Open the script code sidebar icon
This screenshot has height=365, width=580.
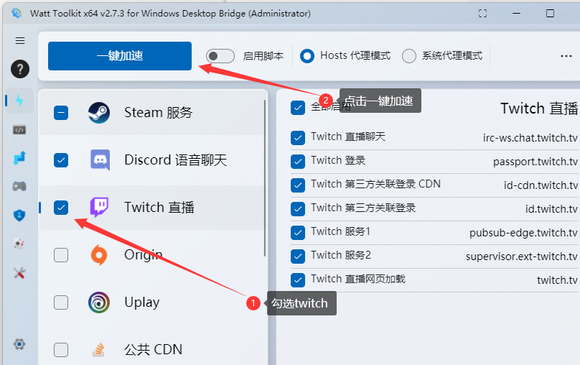[x=19, y=130]
